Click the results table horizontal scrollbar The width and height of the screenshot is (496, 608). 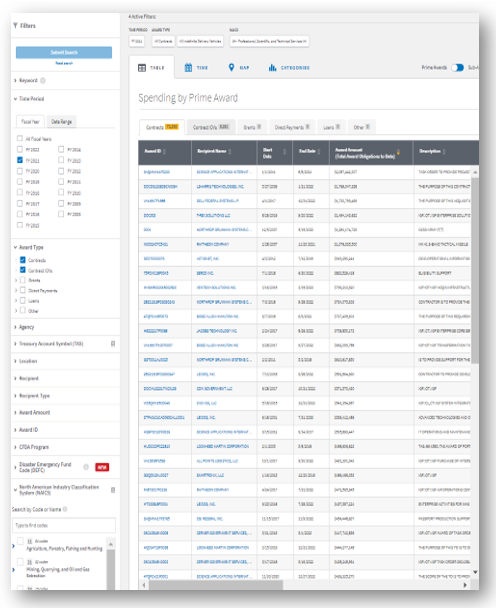click(x=216, y=585)
